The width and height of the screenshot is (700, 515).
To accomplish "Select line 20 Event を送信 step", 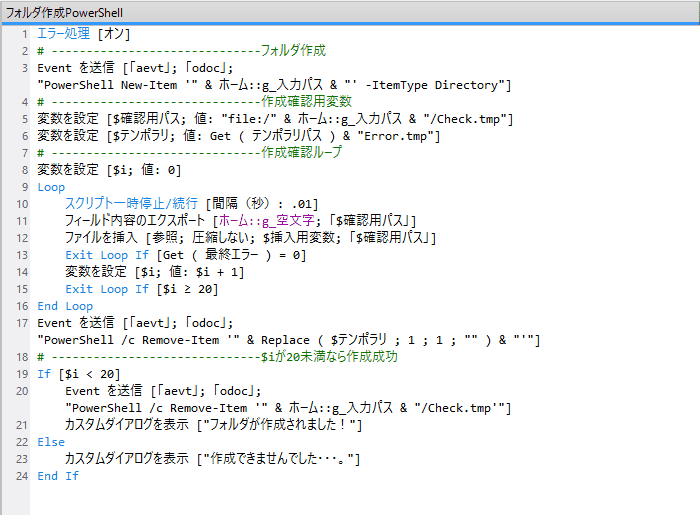I will pos(163,391).
